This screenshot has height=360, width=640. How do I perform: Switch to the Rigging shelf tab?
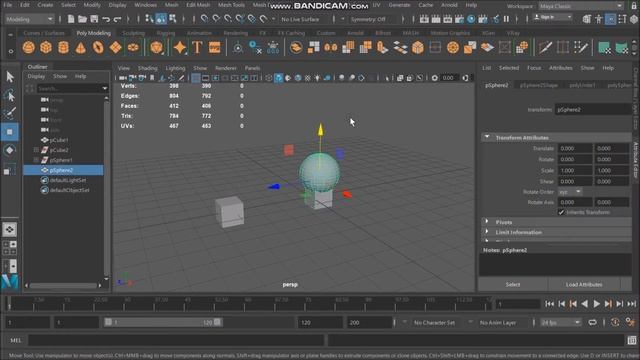coord(166,33)
